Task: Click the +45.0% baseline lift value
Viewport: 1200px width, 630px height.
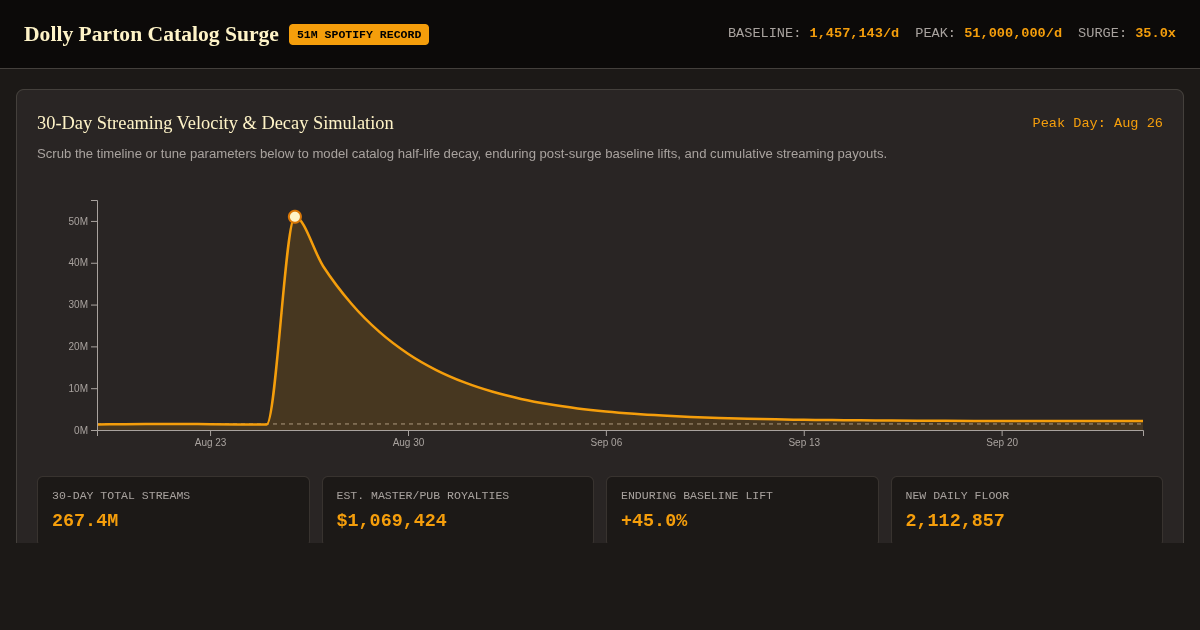Action: click(x=654, y=521)
